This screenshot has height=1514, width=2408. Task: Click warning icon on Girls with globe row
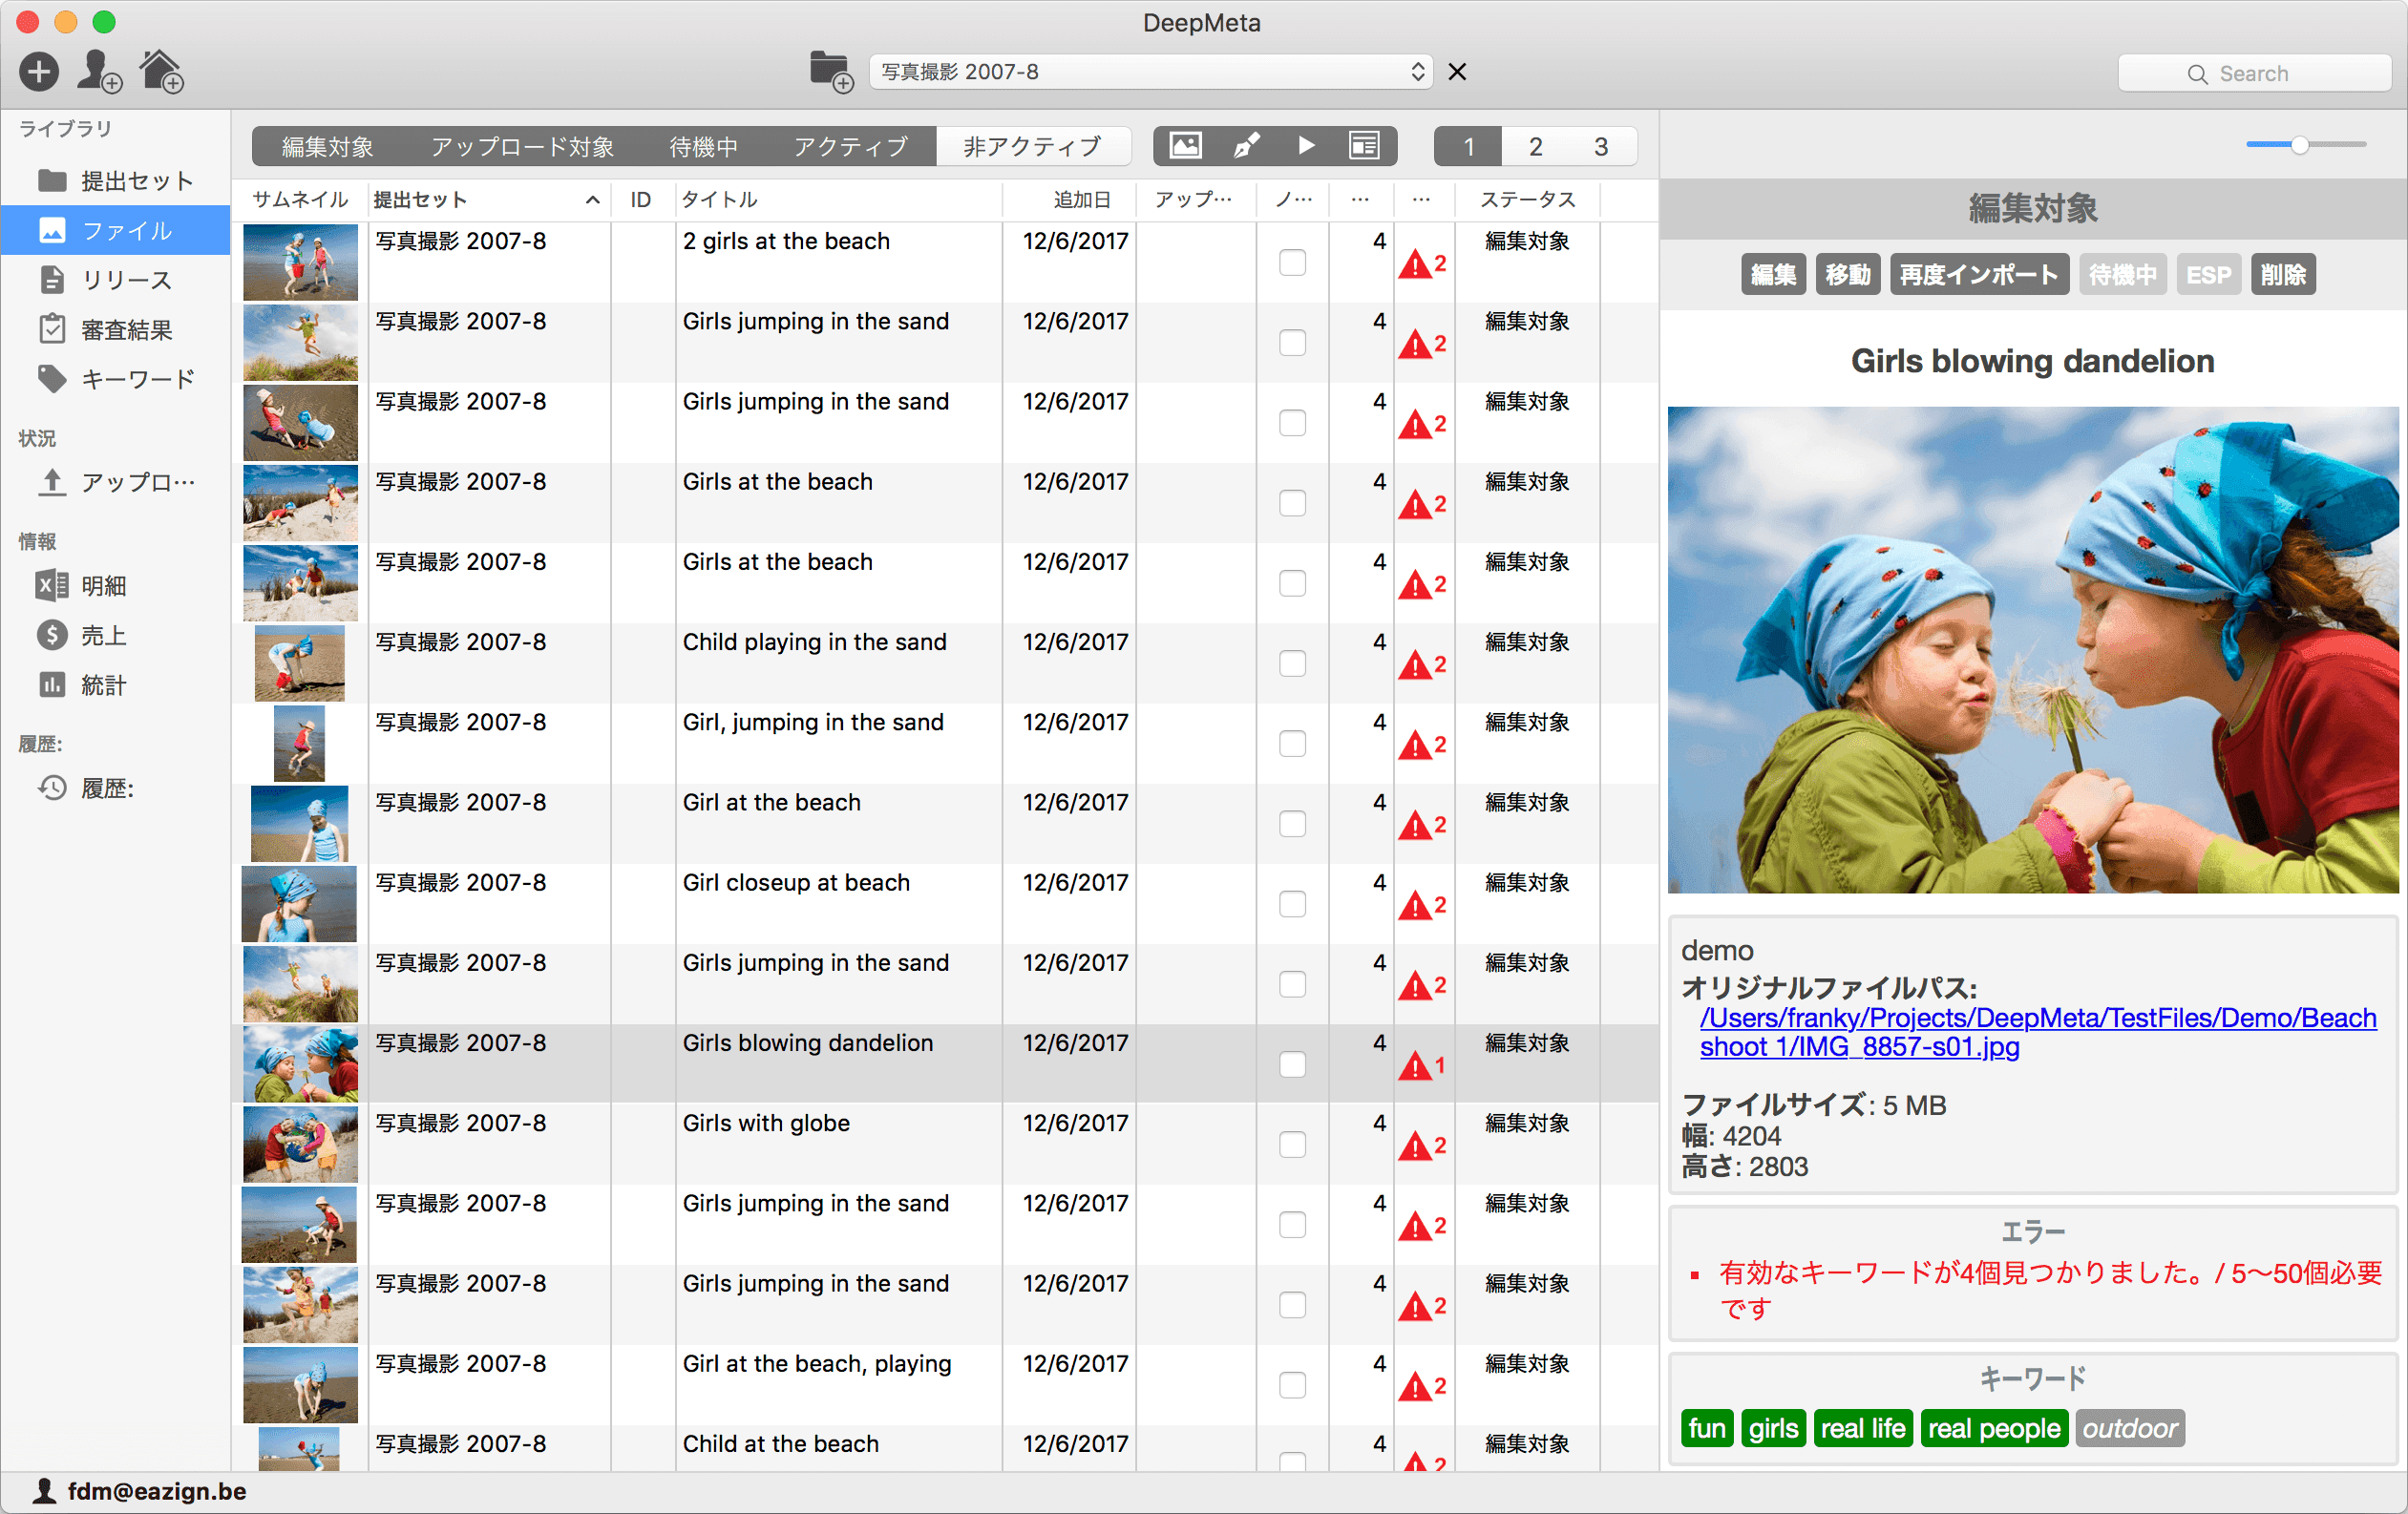pyautogui.click(x=1415, y=1146)
